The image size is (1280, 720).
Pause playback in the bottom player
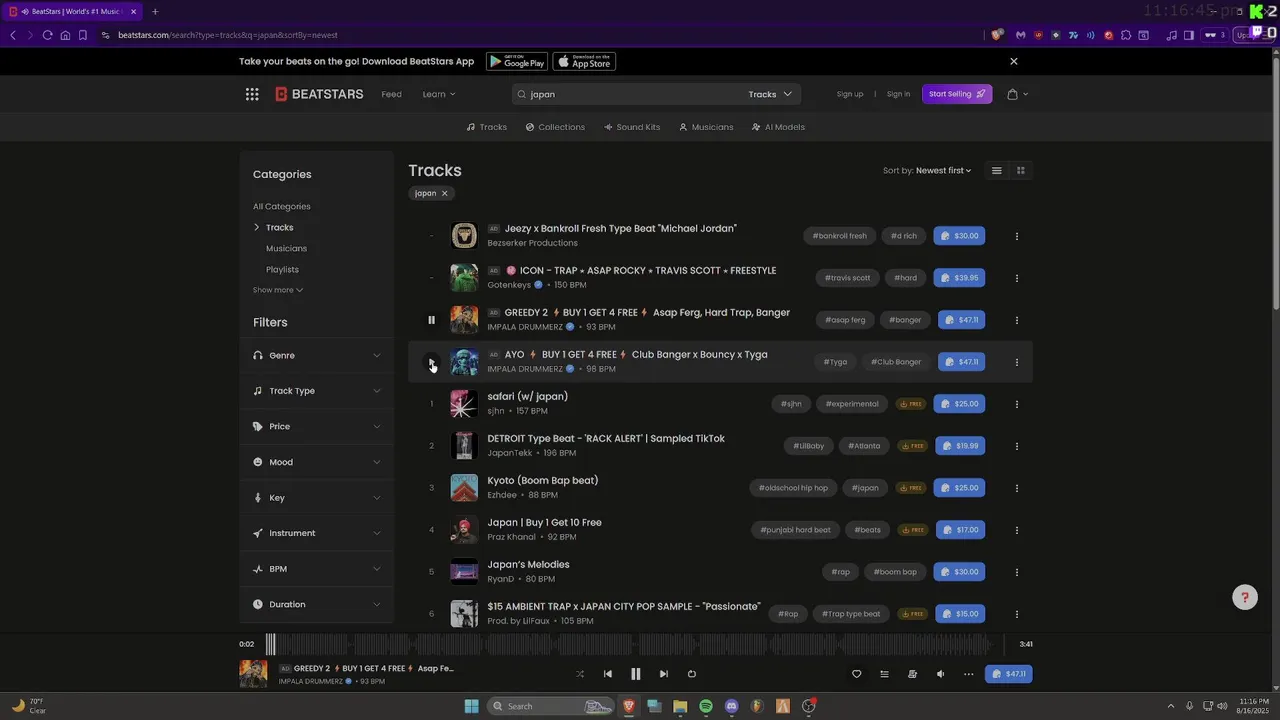(635, 674)
